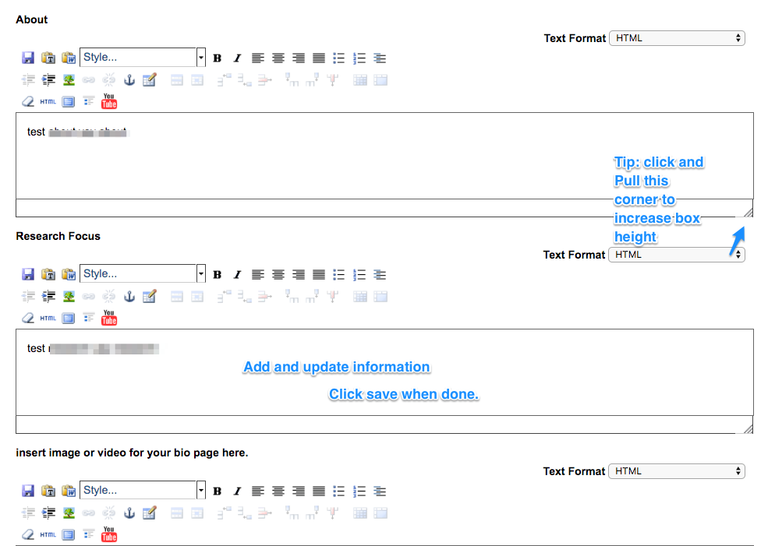Open Text Format dropdown for bio image section
The image size is (768, 546).
tap(677, 471)
